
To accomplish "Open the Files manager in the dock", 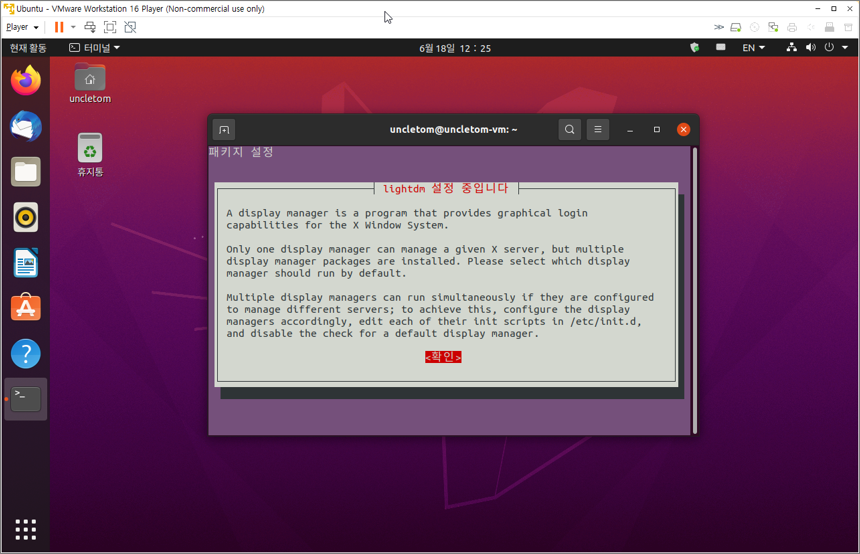I will pyautogui.click(x=25, y=172).
